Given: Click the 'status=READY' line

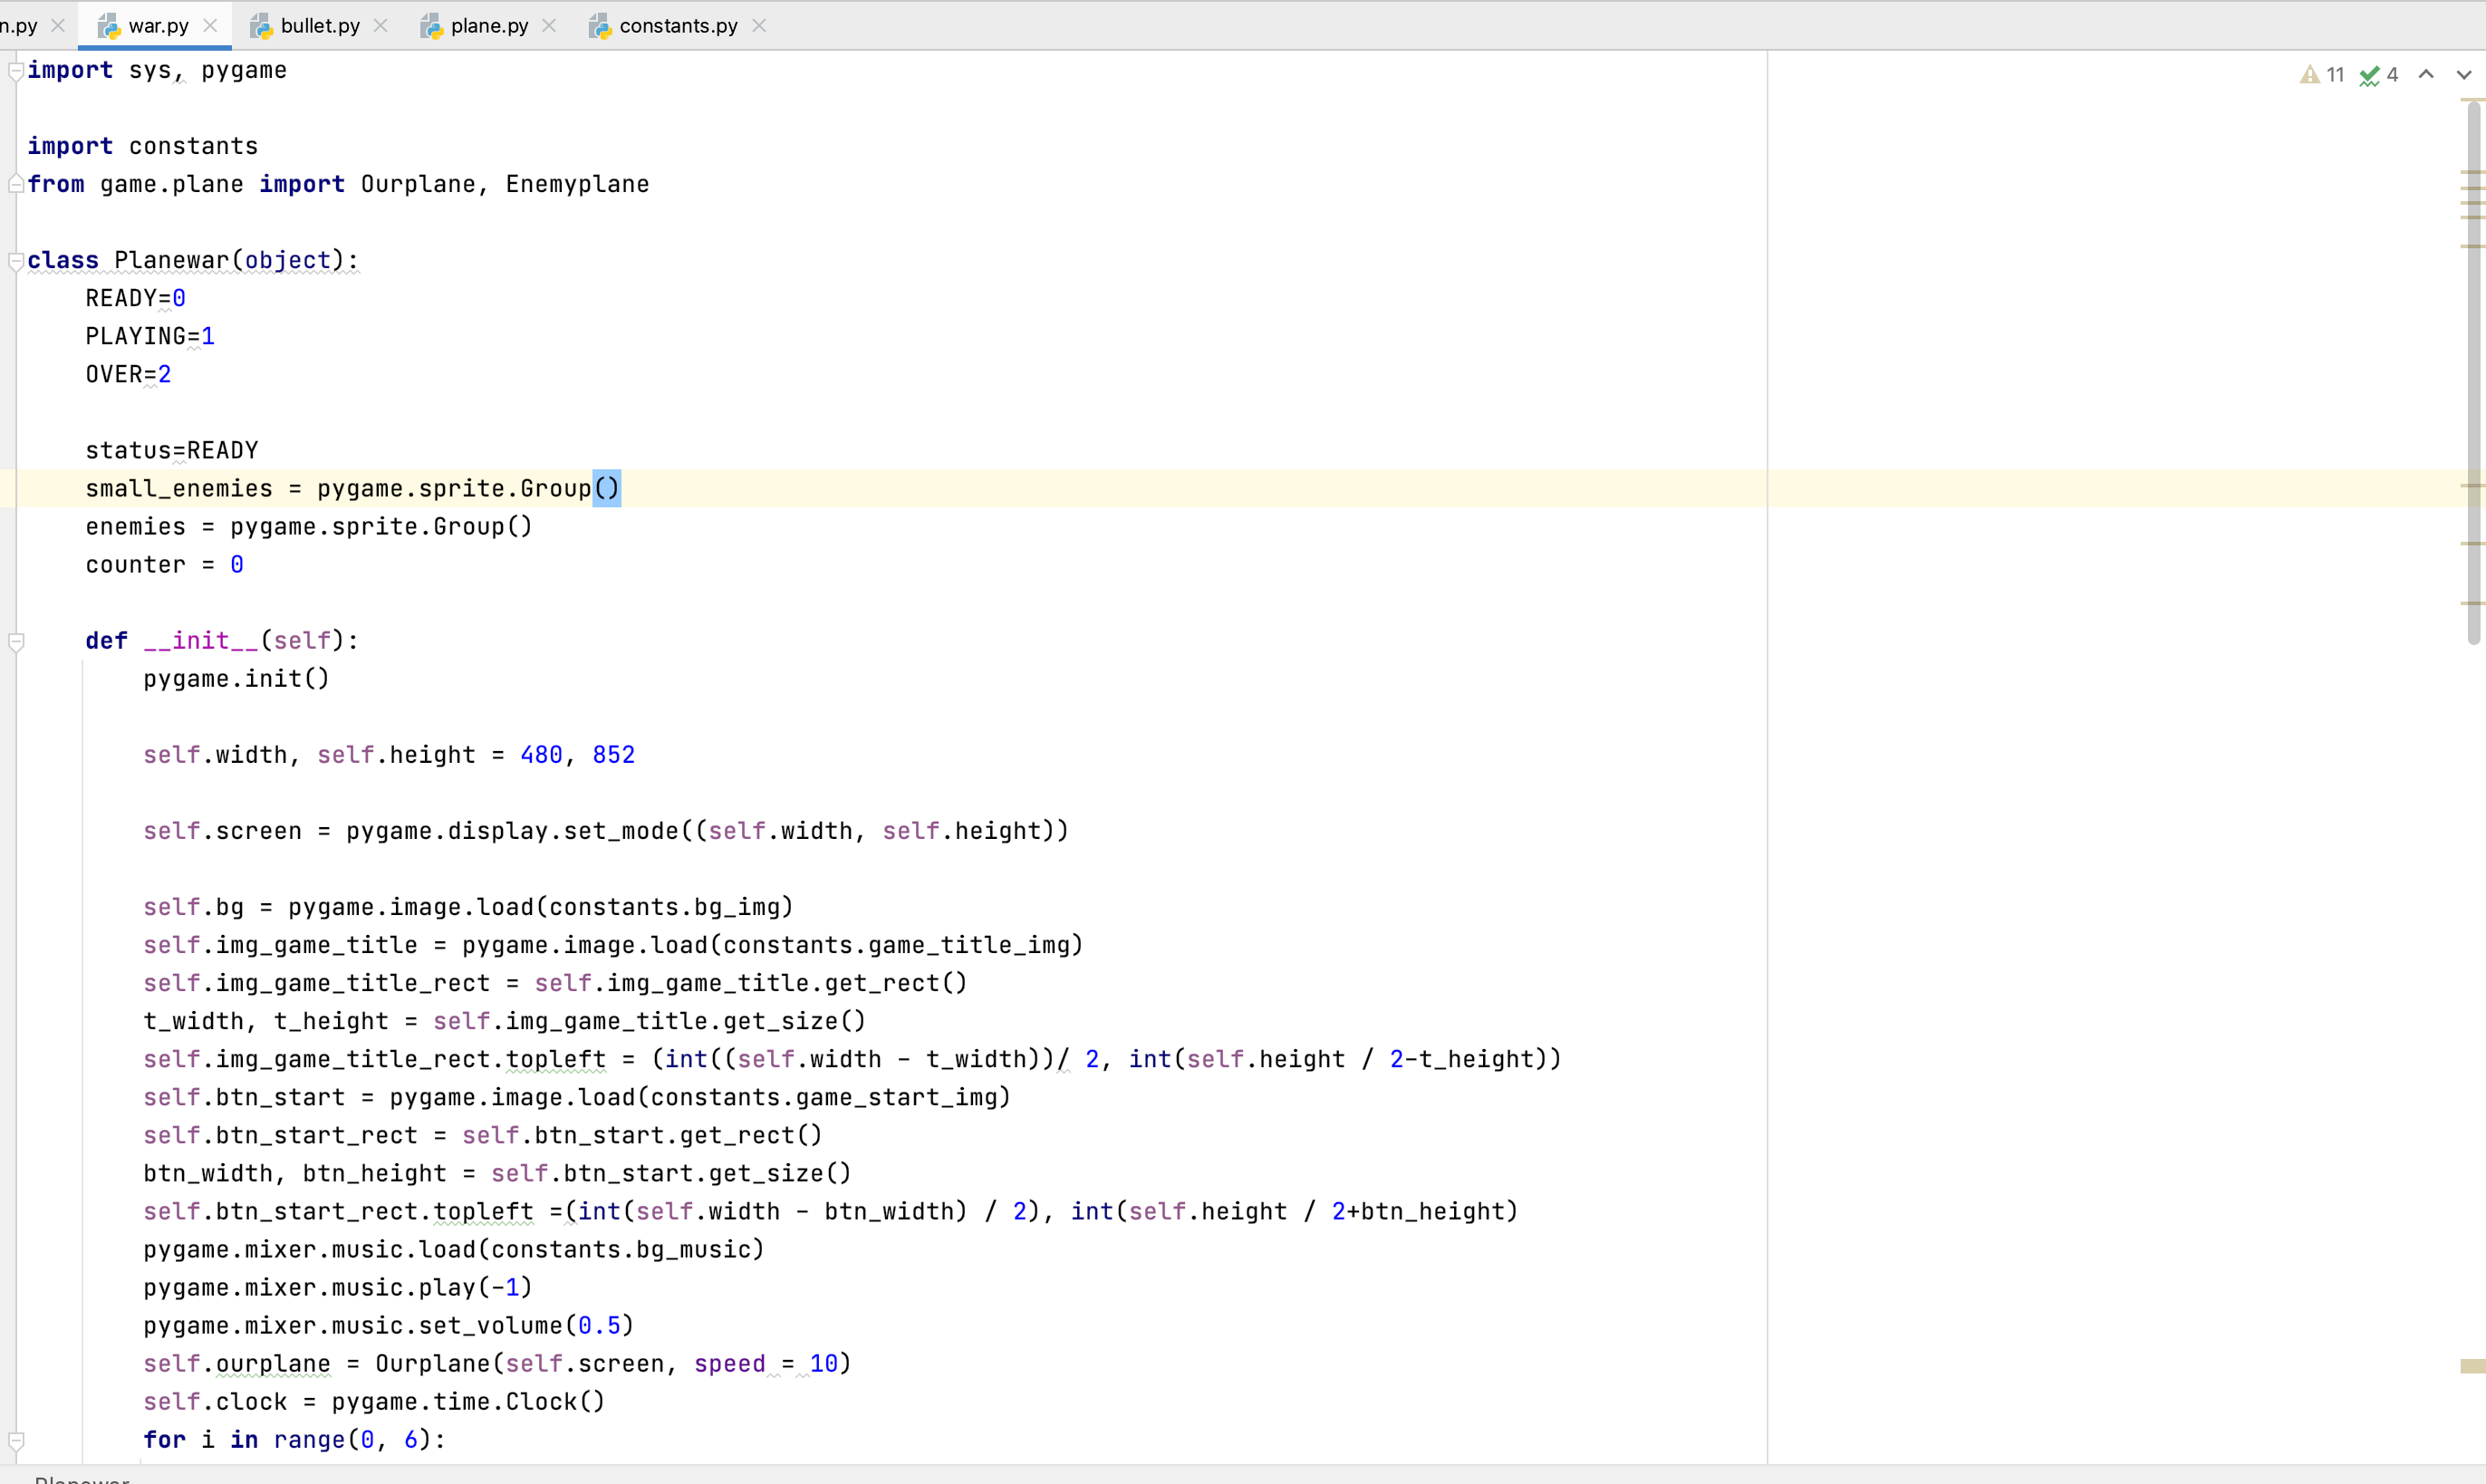Looking at the screenshot, I should click(x=172, y=451).
